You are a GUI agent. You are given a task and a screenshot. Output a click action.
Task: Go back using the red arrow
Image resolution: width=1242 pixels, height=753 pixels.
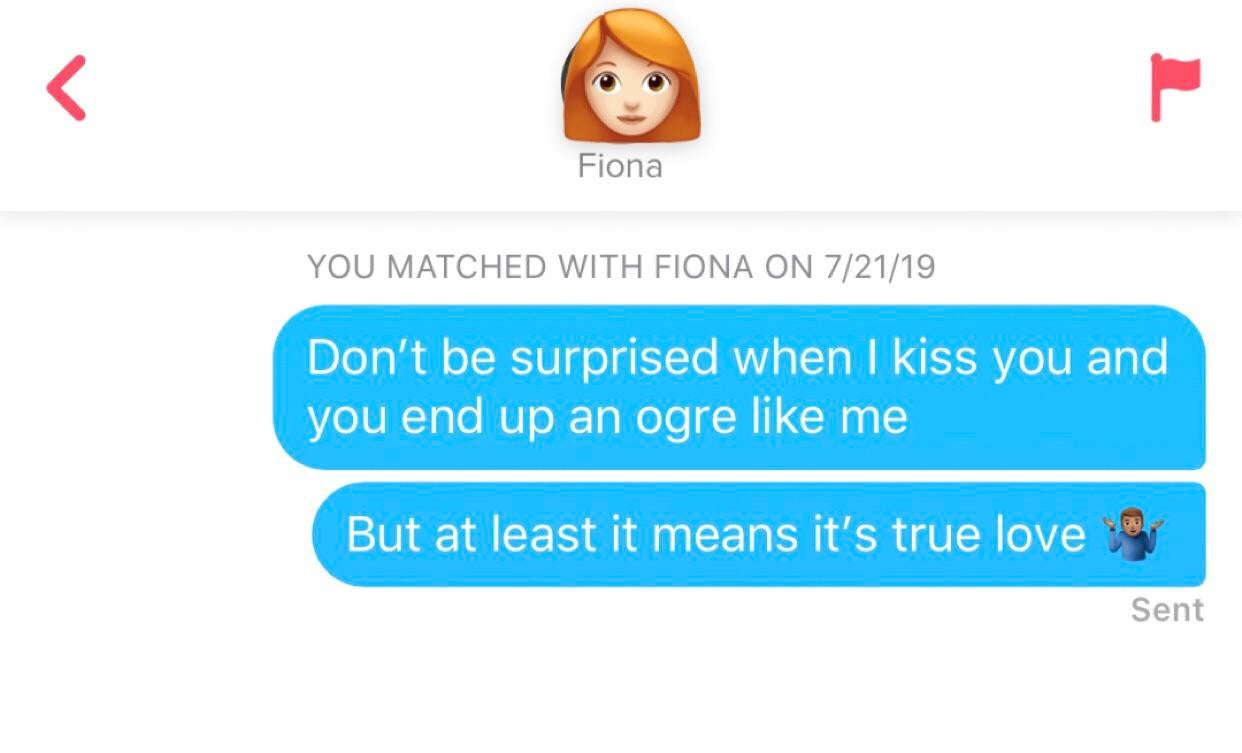67,88
